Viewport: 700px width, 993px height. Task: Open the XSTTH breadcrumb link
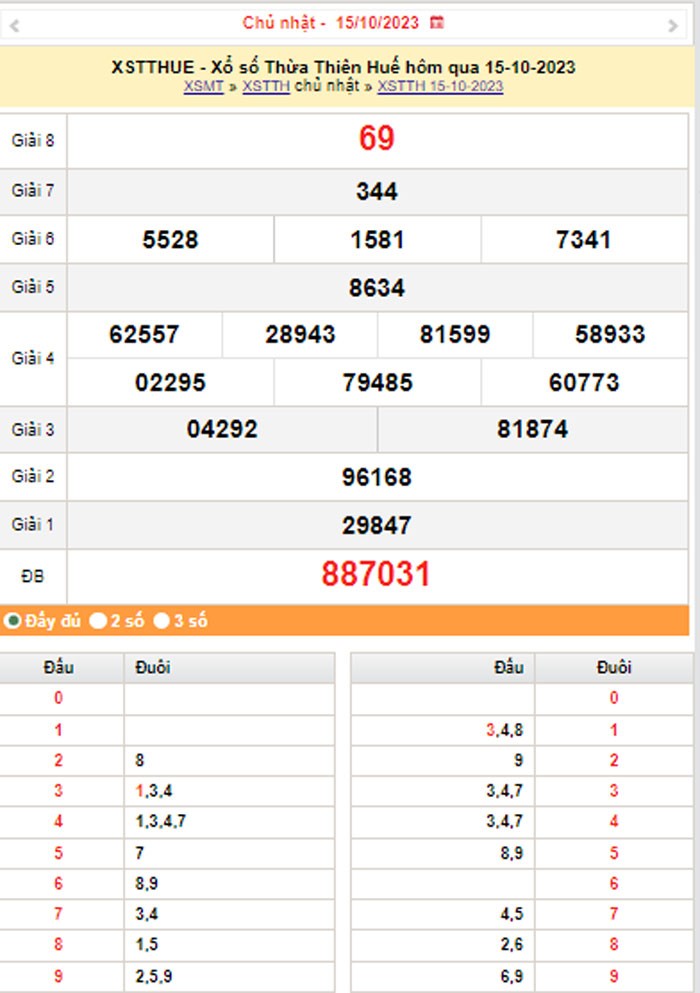[266, 86]
